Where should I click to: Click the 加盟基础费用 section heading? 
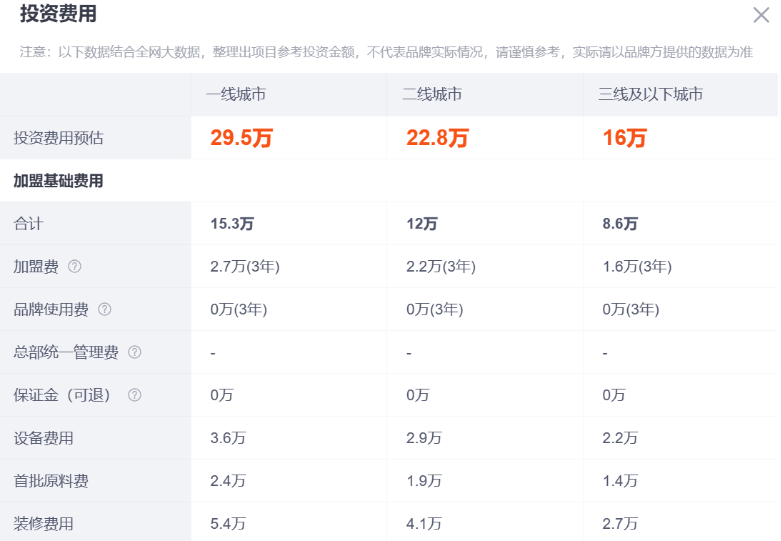(x=58, y=181)
